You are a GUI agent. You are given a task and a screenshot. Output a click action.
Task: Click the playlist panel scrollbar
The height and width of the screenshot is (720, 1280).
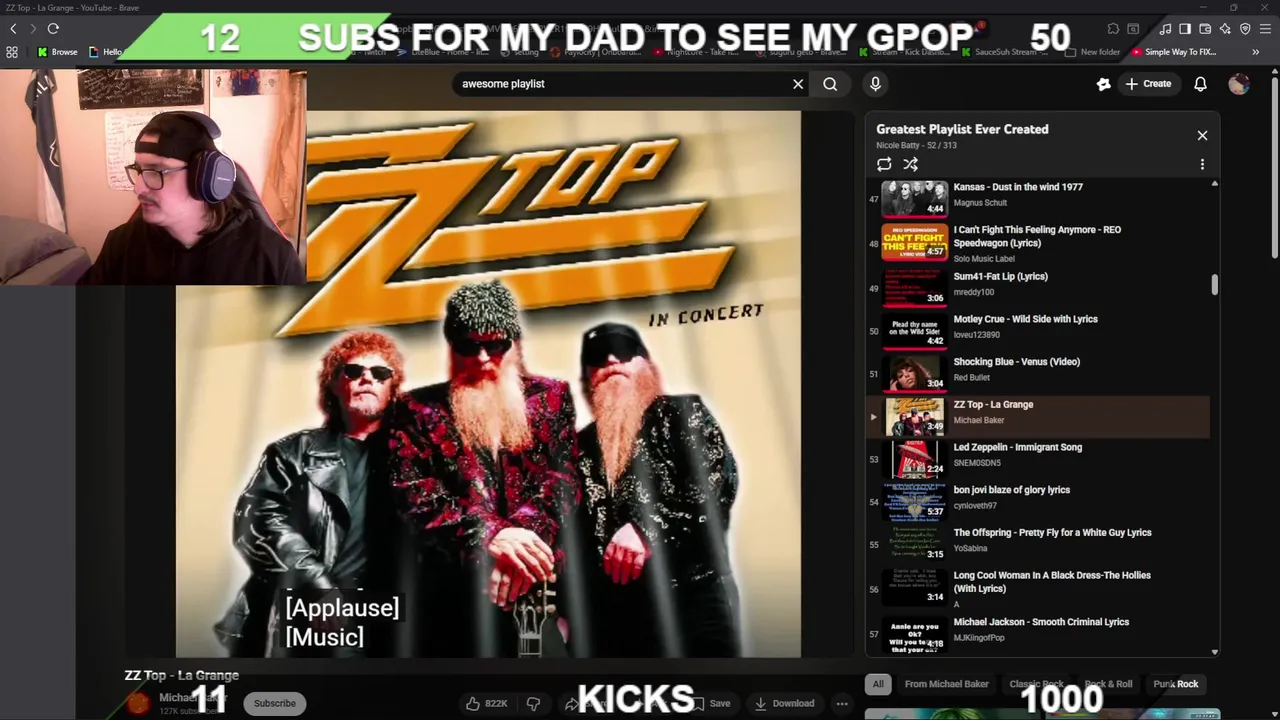point(1215,285)
